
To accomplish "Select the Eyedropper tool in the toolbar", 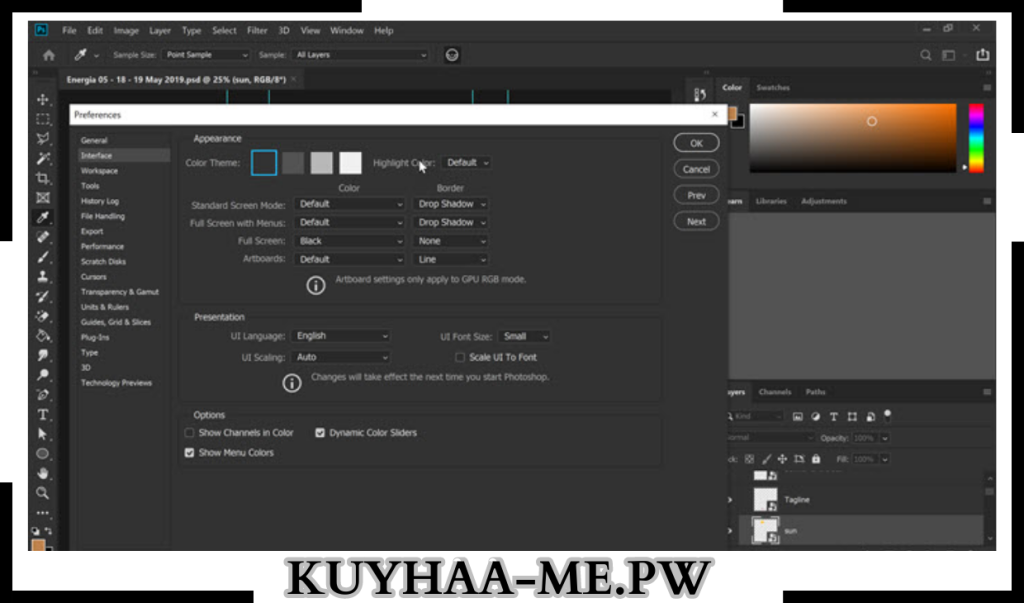I will (x=43, y=217).
